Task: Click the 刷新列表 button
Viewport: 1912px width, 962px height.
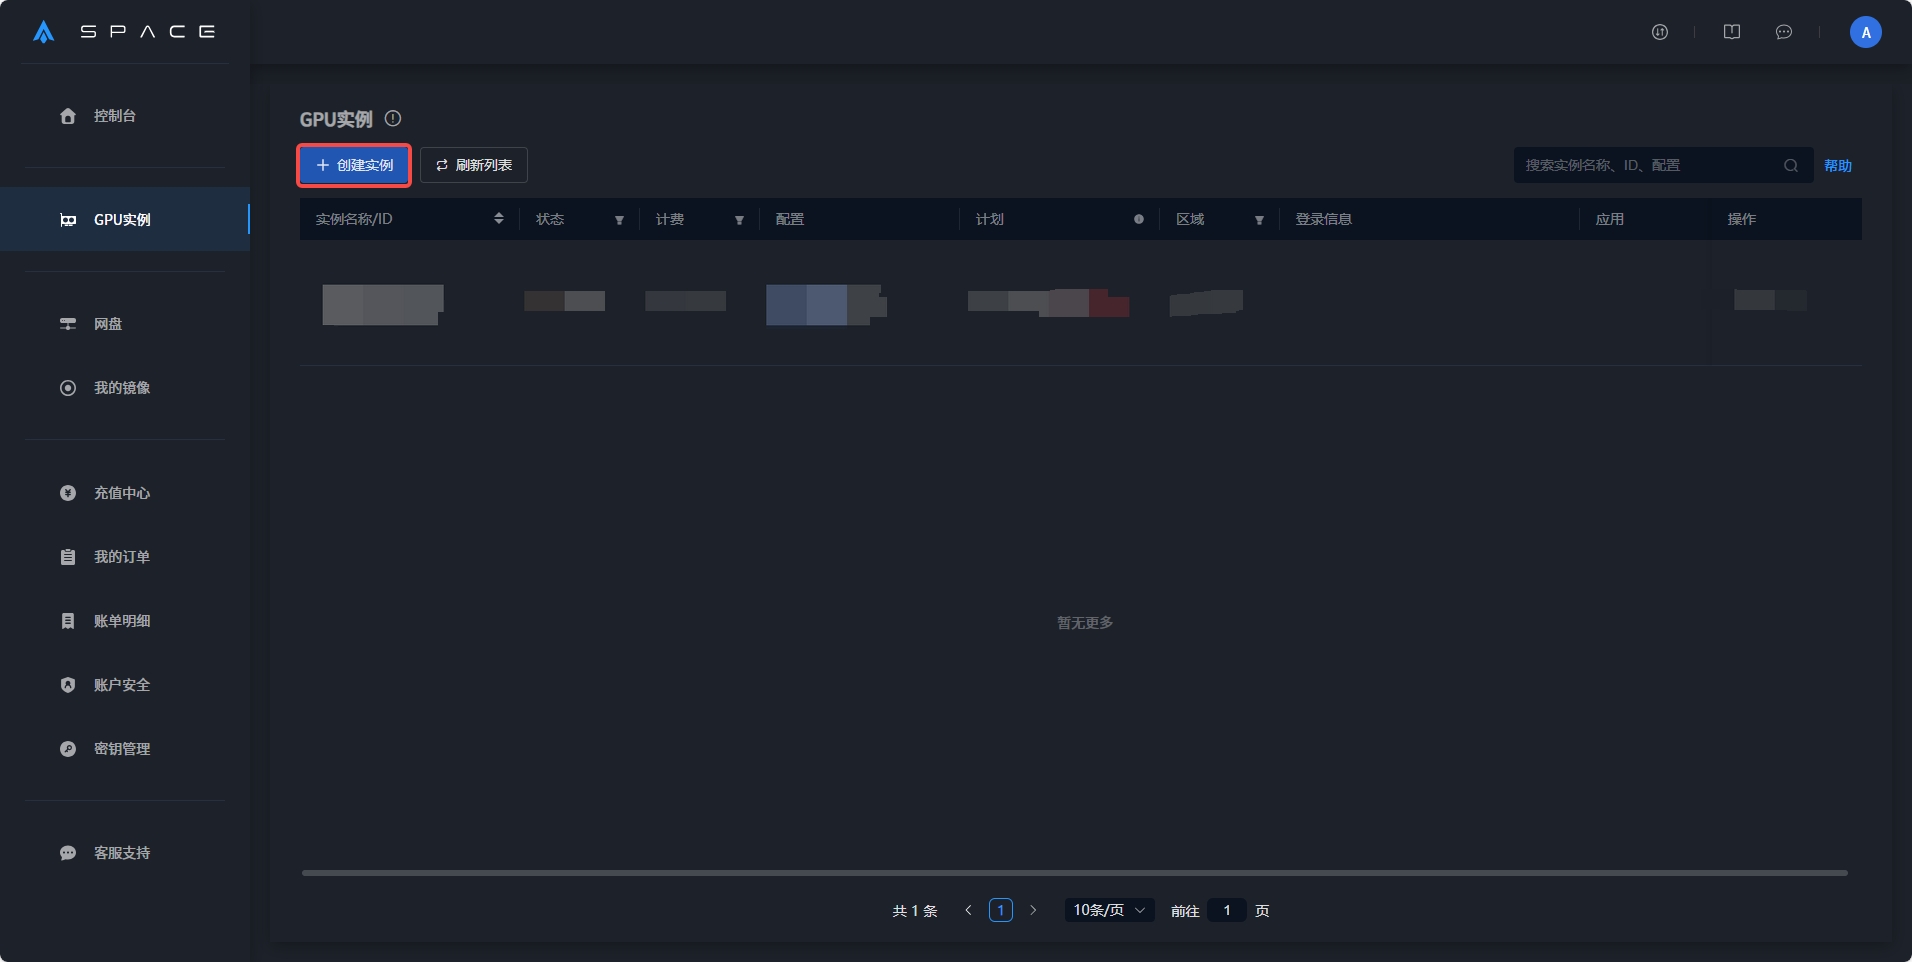Action: [474, 165]
